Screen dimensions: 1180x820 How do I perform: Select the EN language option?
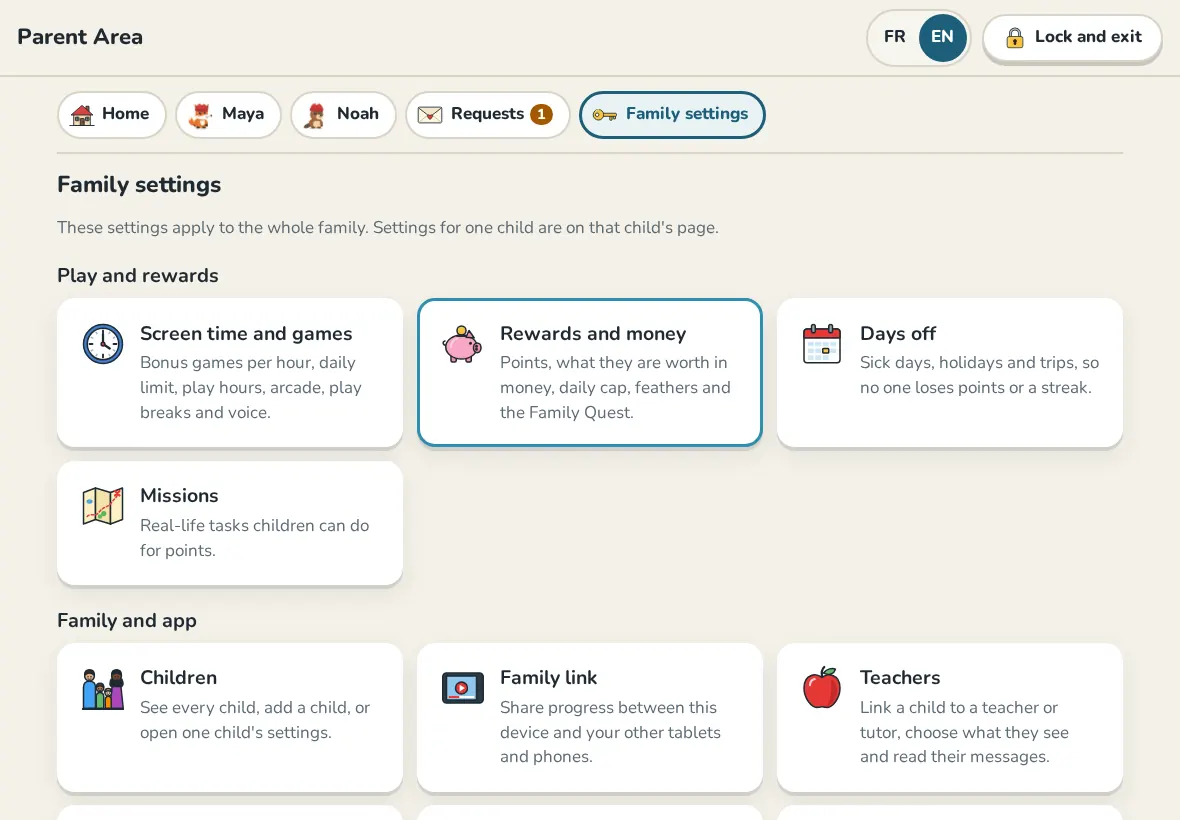click(x=942, y=37)
